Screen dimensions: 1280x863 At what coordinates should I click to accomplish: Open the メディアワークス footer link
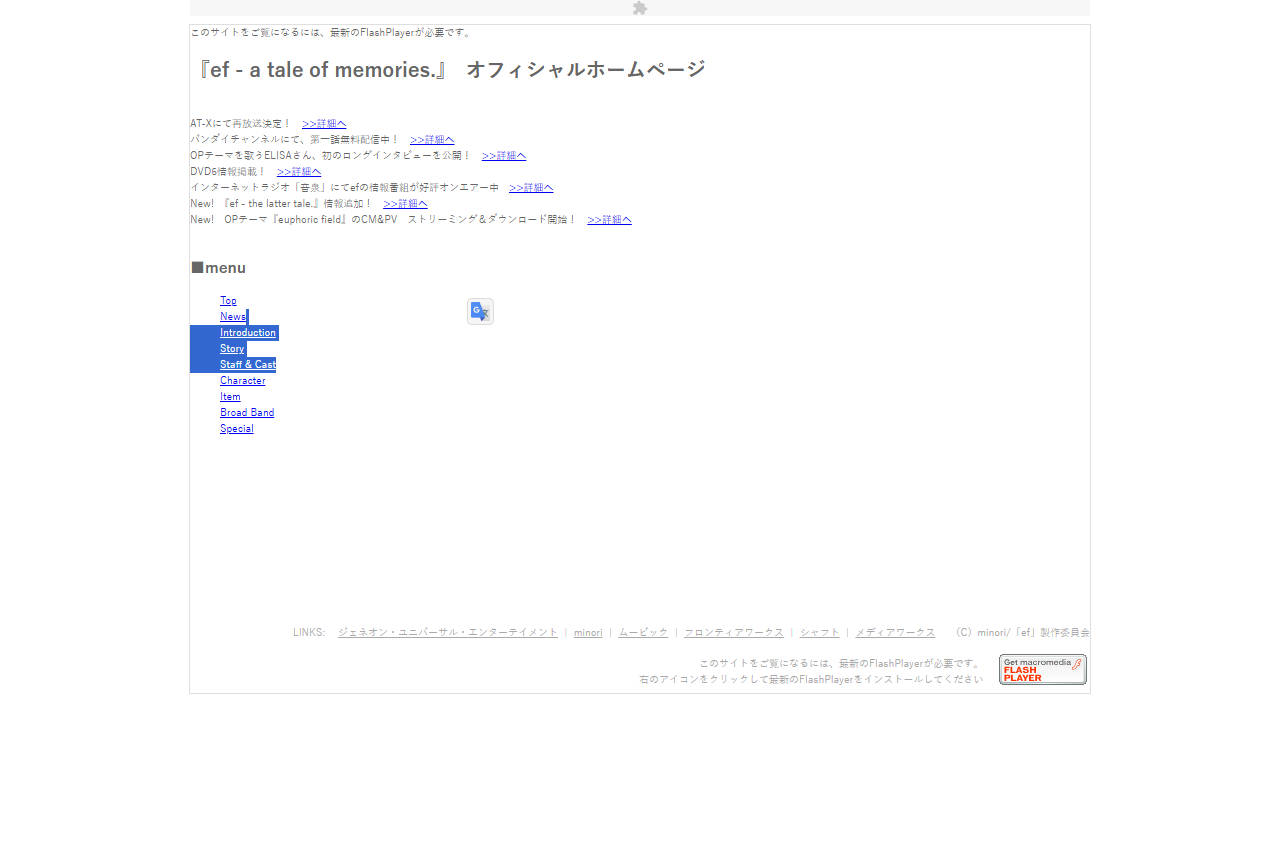895,633
